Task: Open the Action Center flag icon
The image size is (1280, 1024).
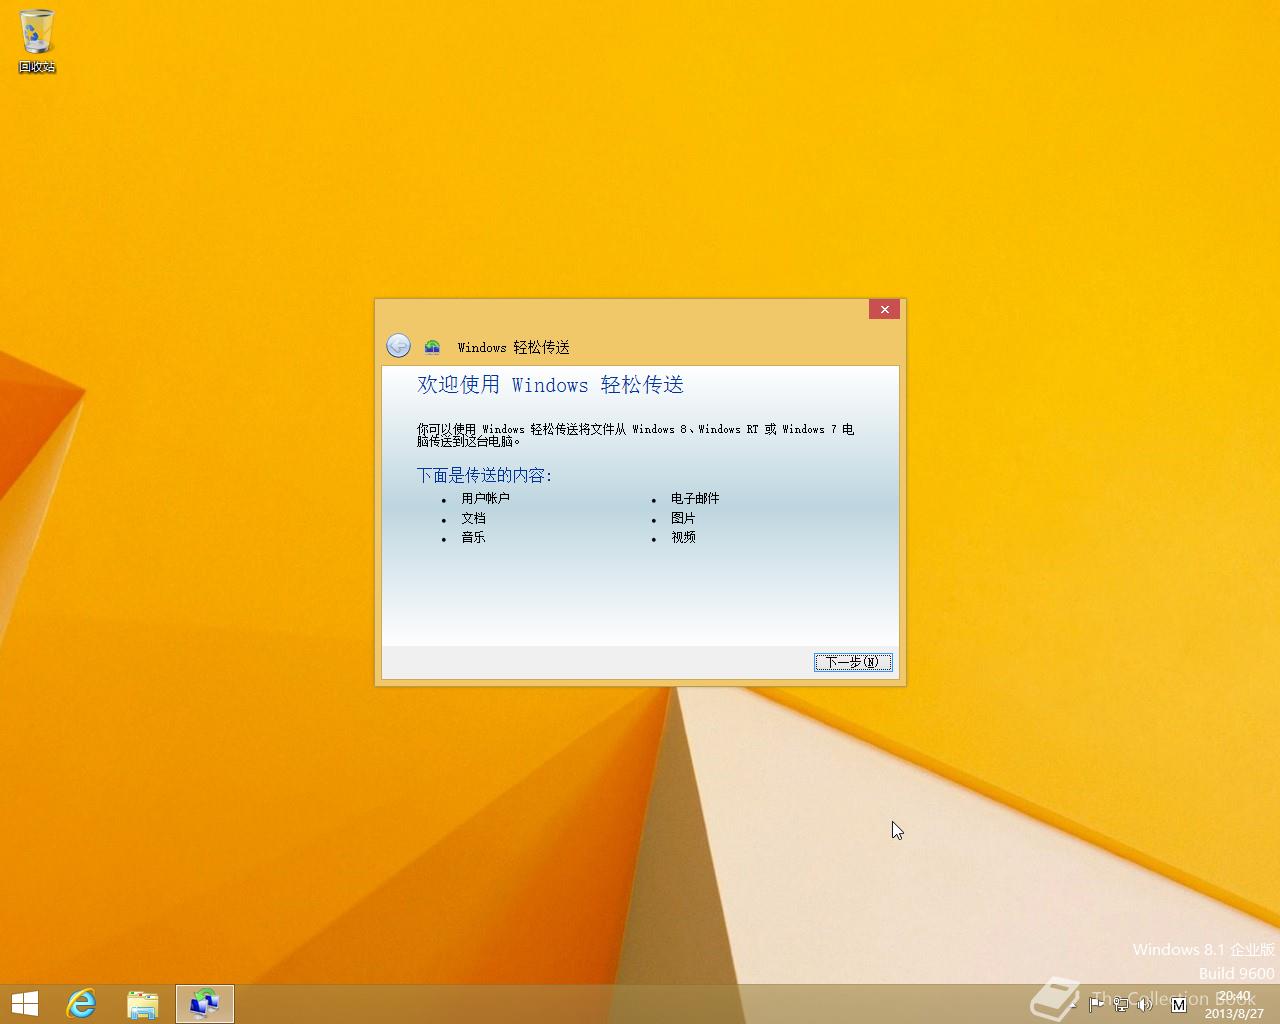Action: (x=1096, y=1005)
